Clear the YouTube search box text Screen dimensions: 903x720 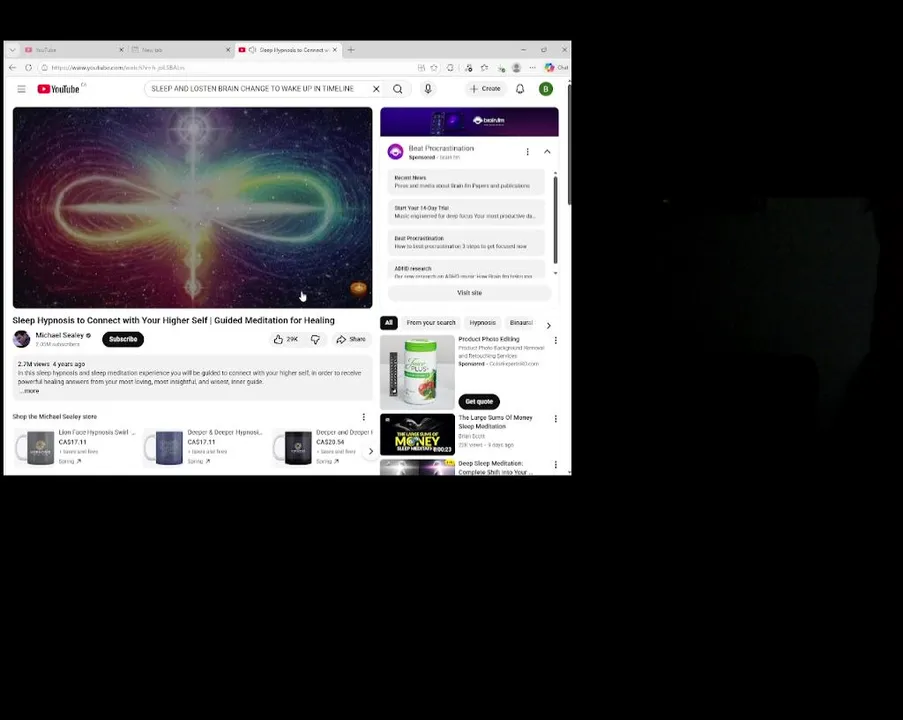tap(376, 89)
